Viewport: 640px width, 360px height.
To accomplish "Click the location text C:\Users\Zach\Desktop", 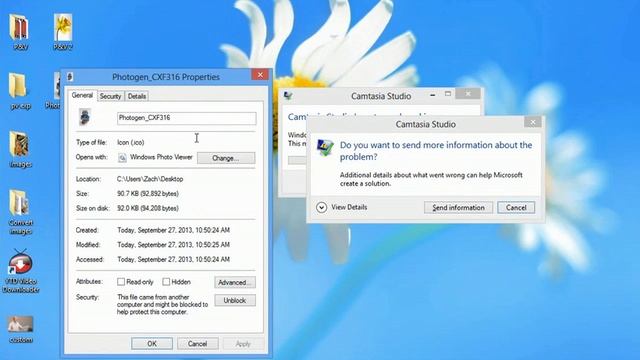I will (150, 179).
